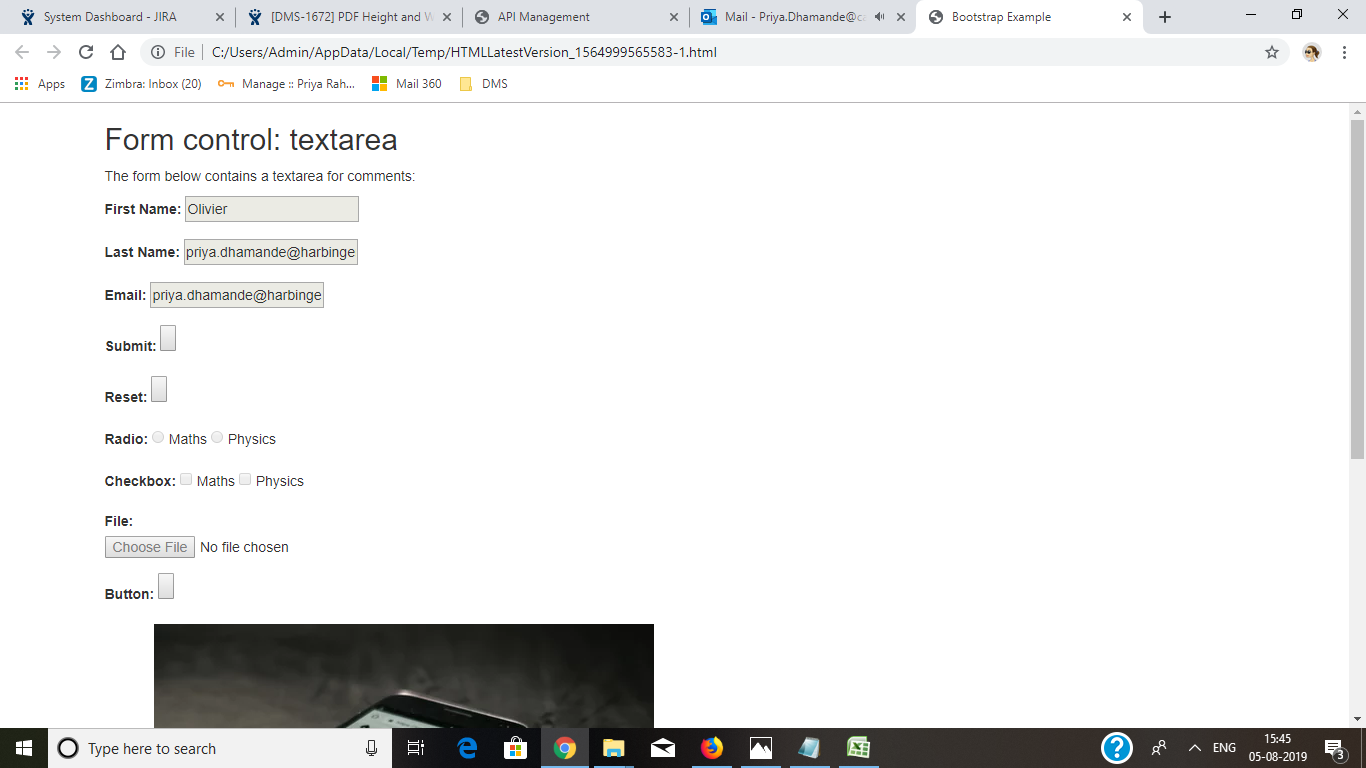Tick the Maths checkbox
The height and width of the screenshot is (768, 1366).
(x=186, y=479)
